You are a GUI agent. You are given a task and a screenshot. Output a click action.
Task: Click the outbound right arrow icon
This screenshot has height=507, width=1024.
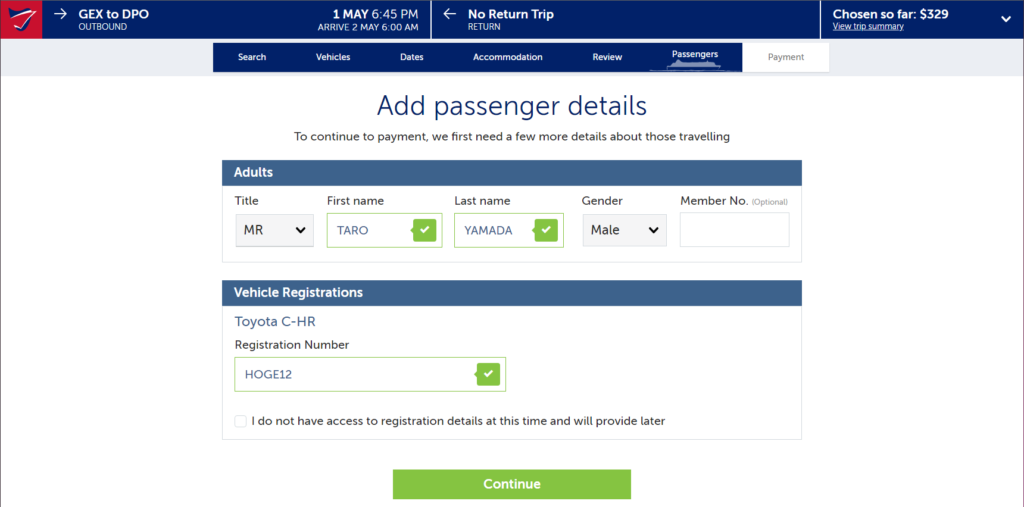[60, 14]
